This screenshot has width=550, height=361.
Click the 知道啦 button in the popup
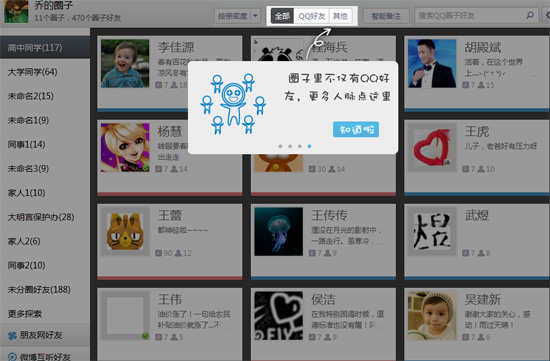click(356, 129)
